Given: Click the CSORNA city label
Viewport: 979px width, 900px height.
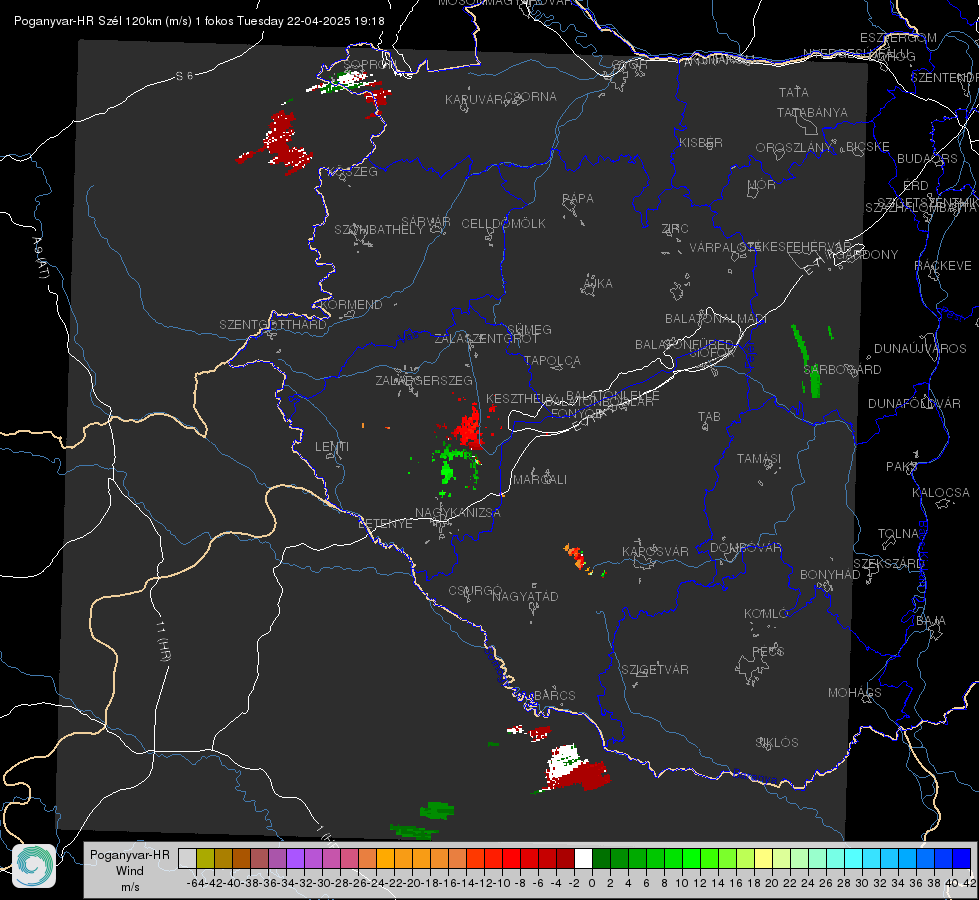Looking at the screenshot, I should point(531,96).
